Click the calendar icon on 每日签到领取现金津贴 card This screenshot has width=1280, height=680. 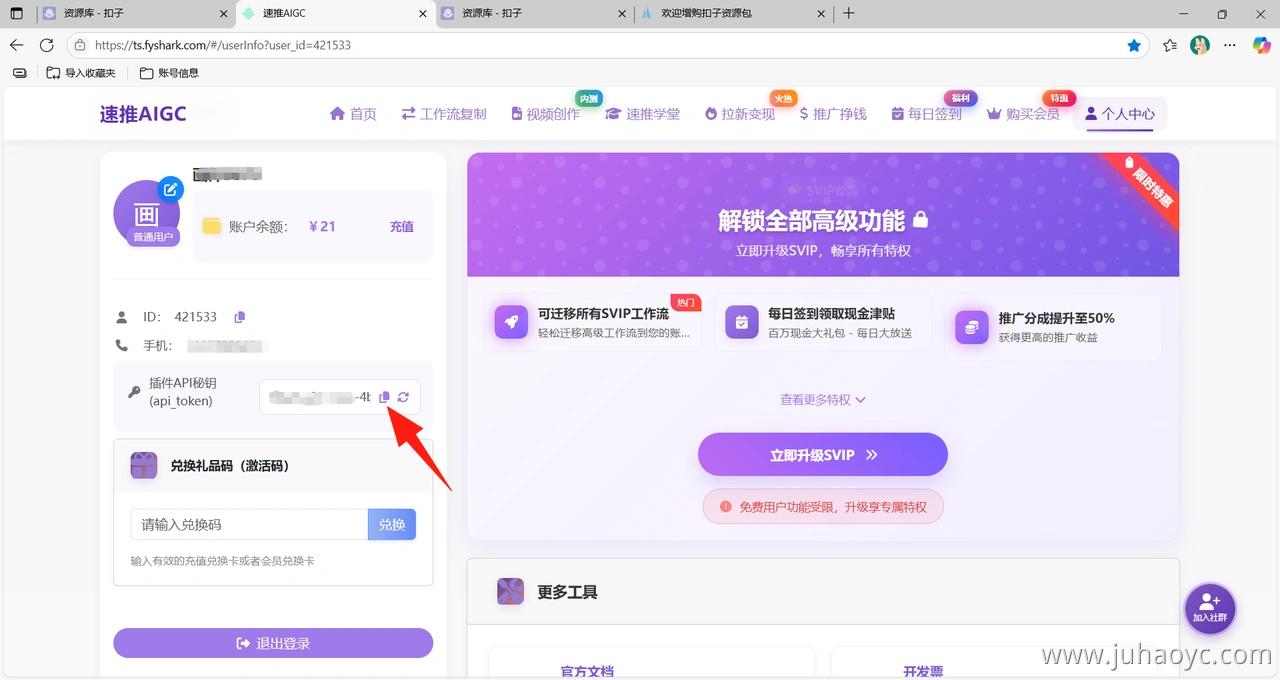[x=742, y=322]
